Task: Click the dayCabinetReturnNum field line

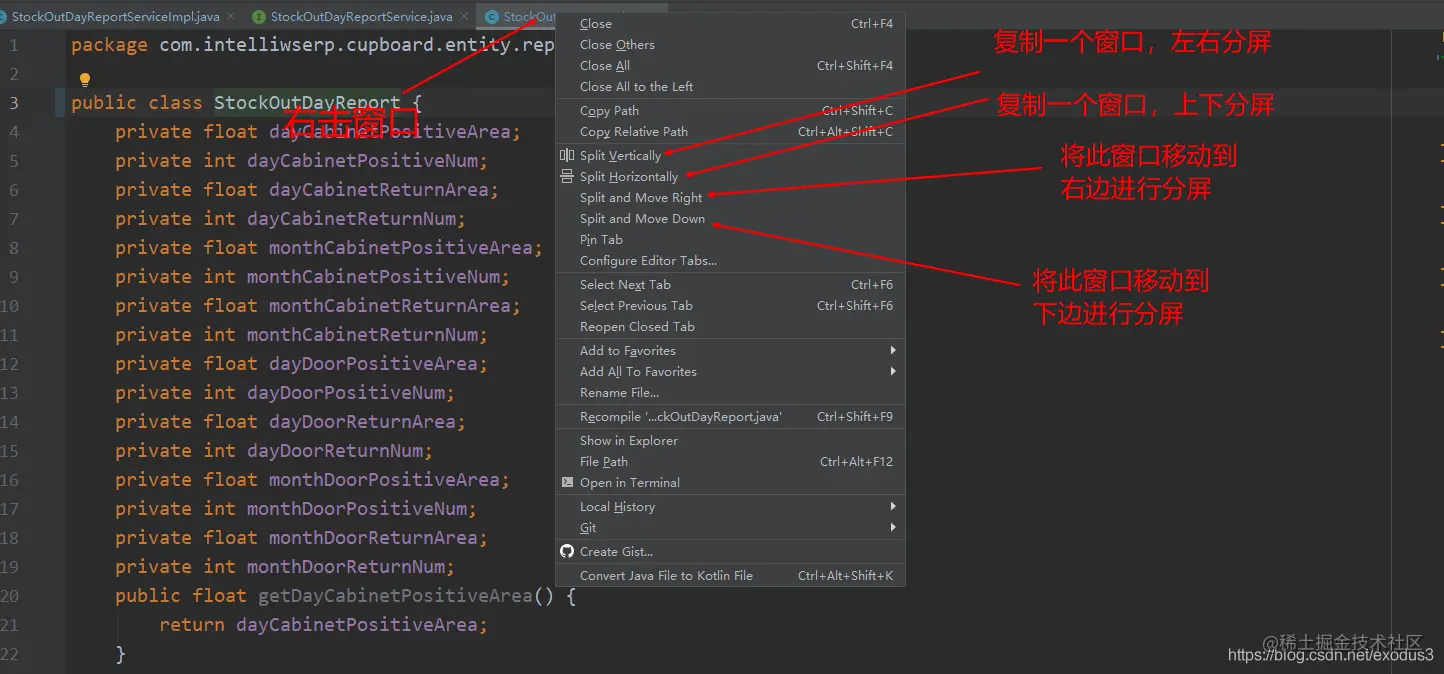Action: (290, 219)
